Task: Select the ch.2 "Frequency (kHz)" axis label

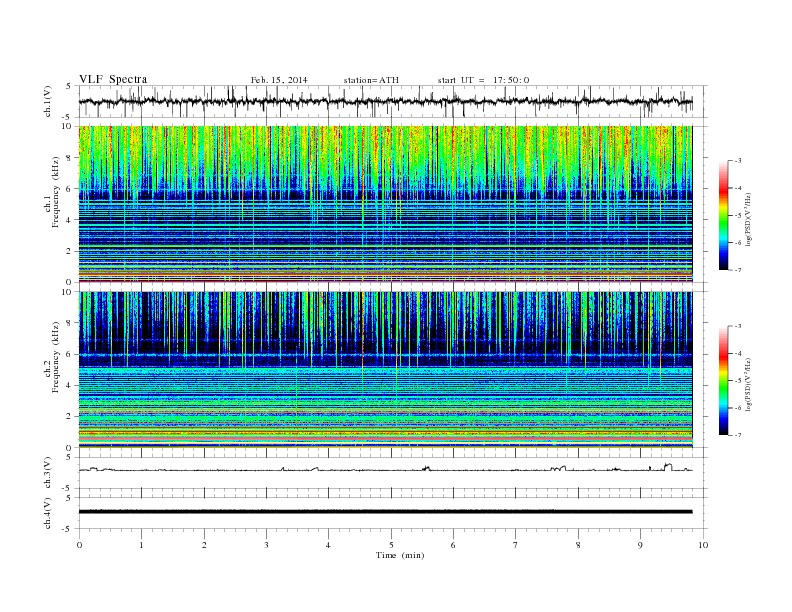Action: (x=56, y=356)
